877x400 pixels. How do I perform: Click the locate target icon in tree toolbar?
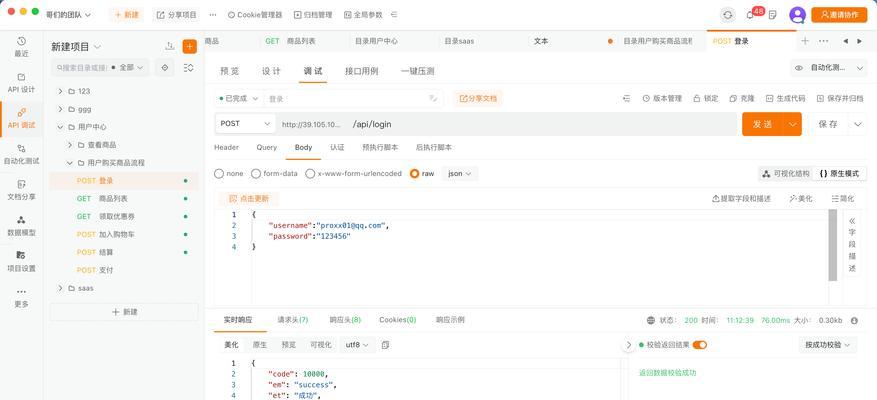[164, 67]
